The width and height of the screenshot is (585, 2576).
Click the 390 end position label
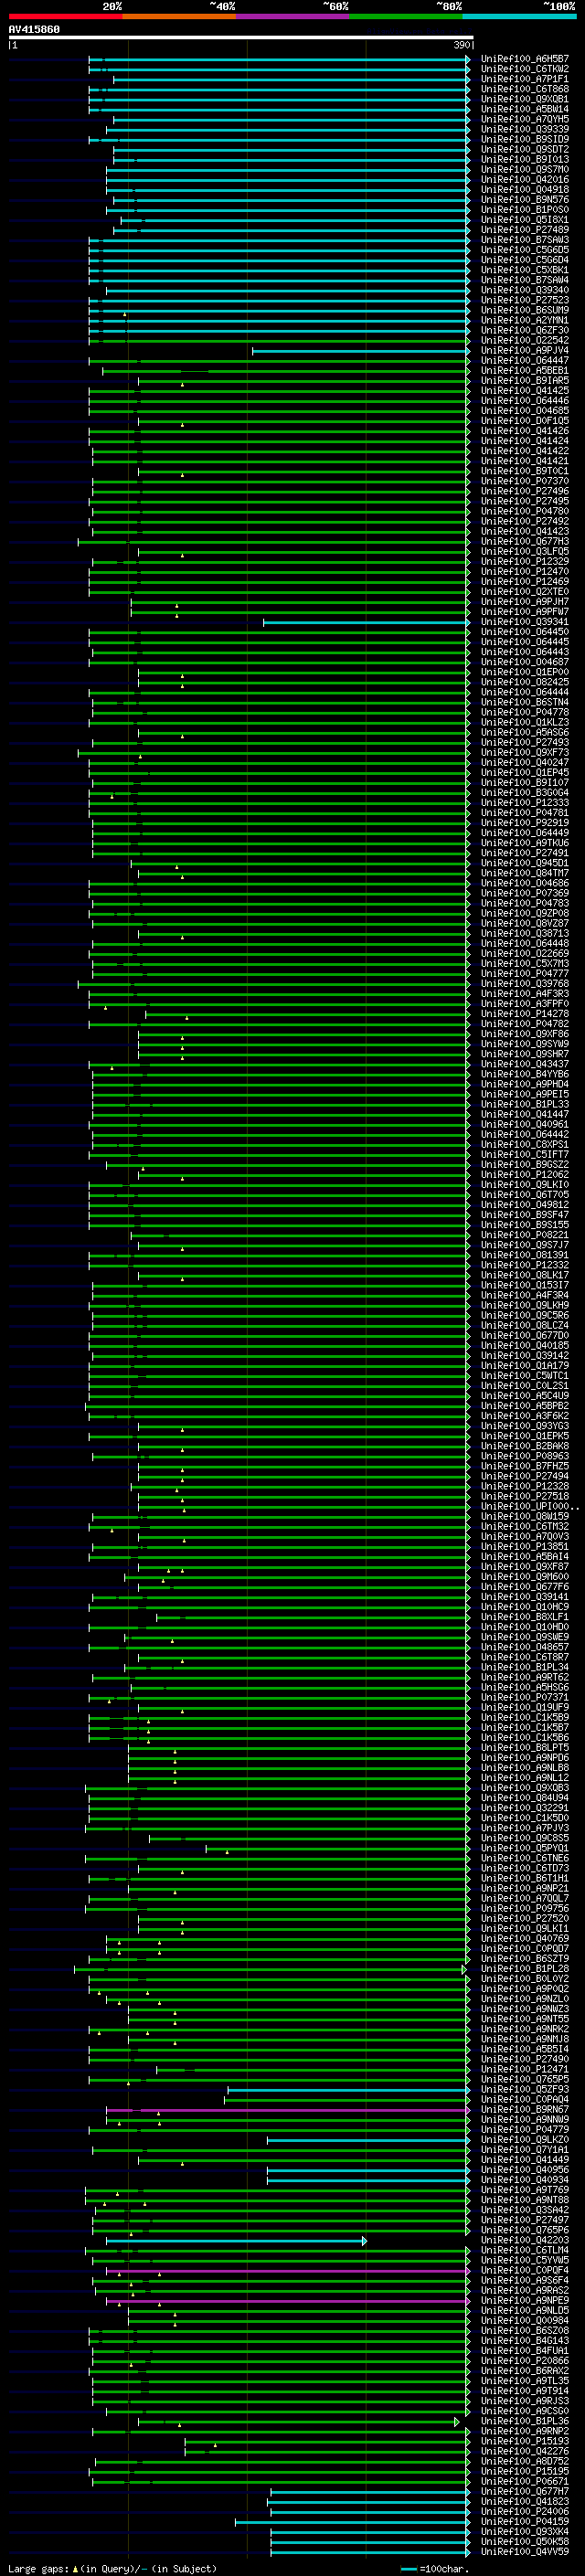(x=461, y=45)
